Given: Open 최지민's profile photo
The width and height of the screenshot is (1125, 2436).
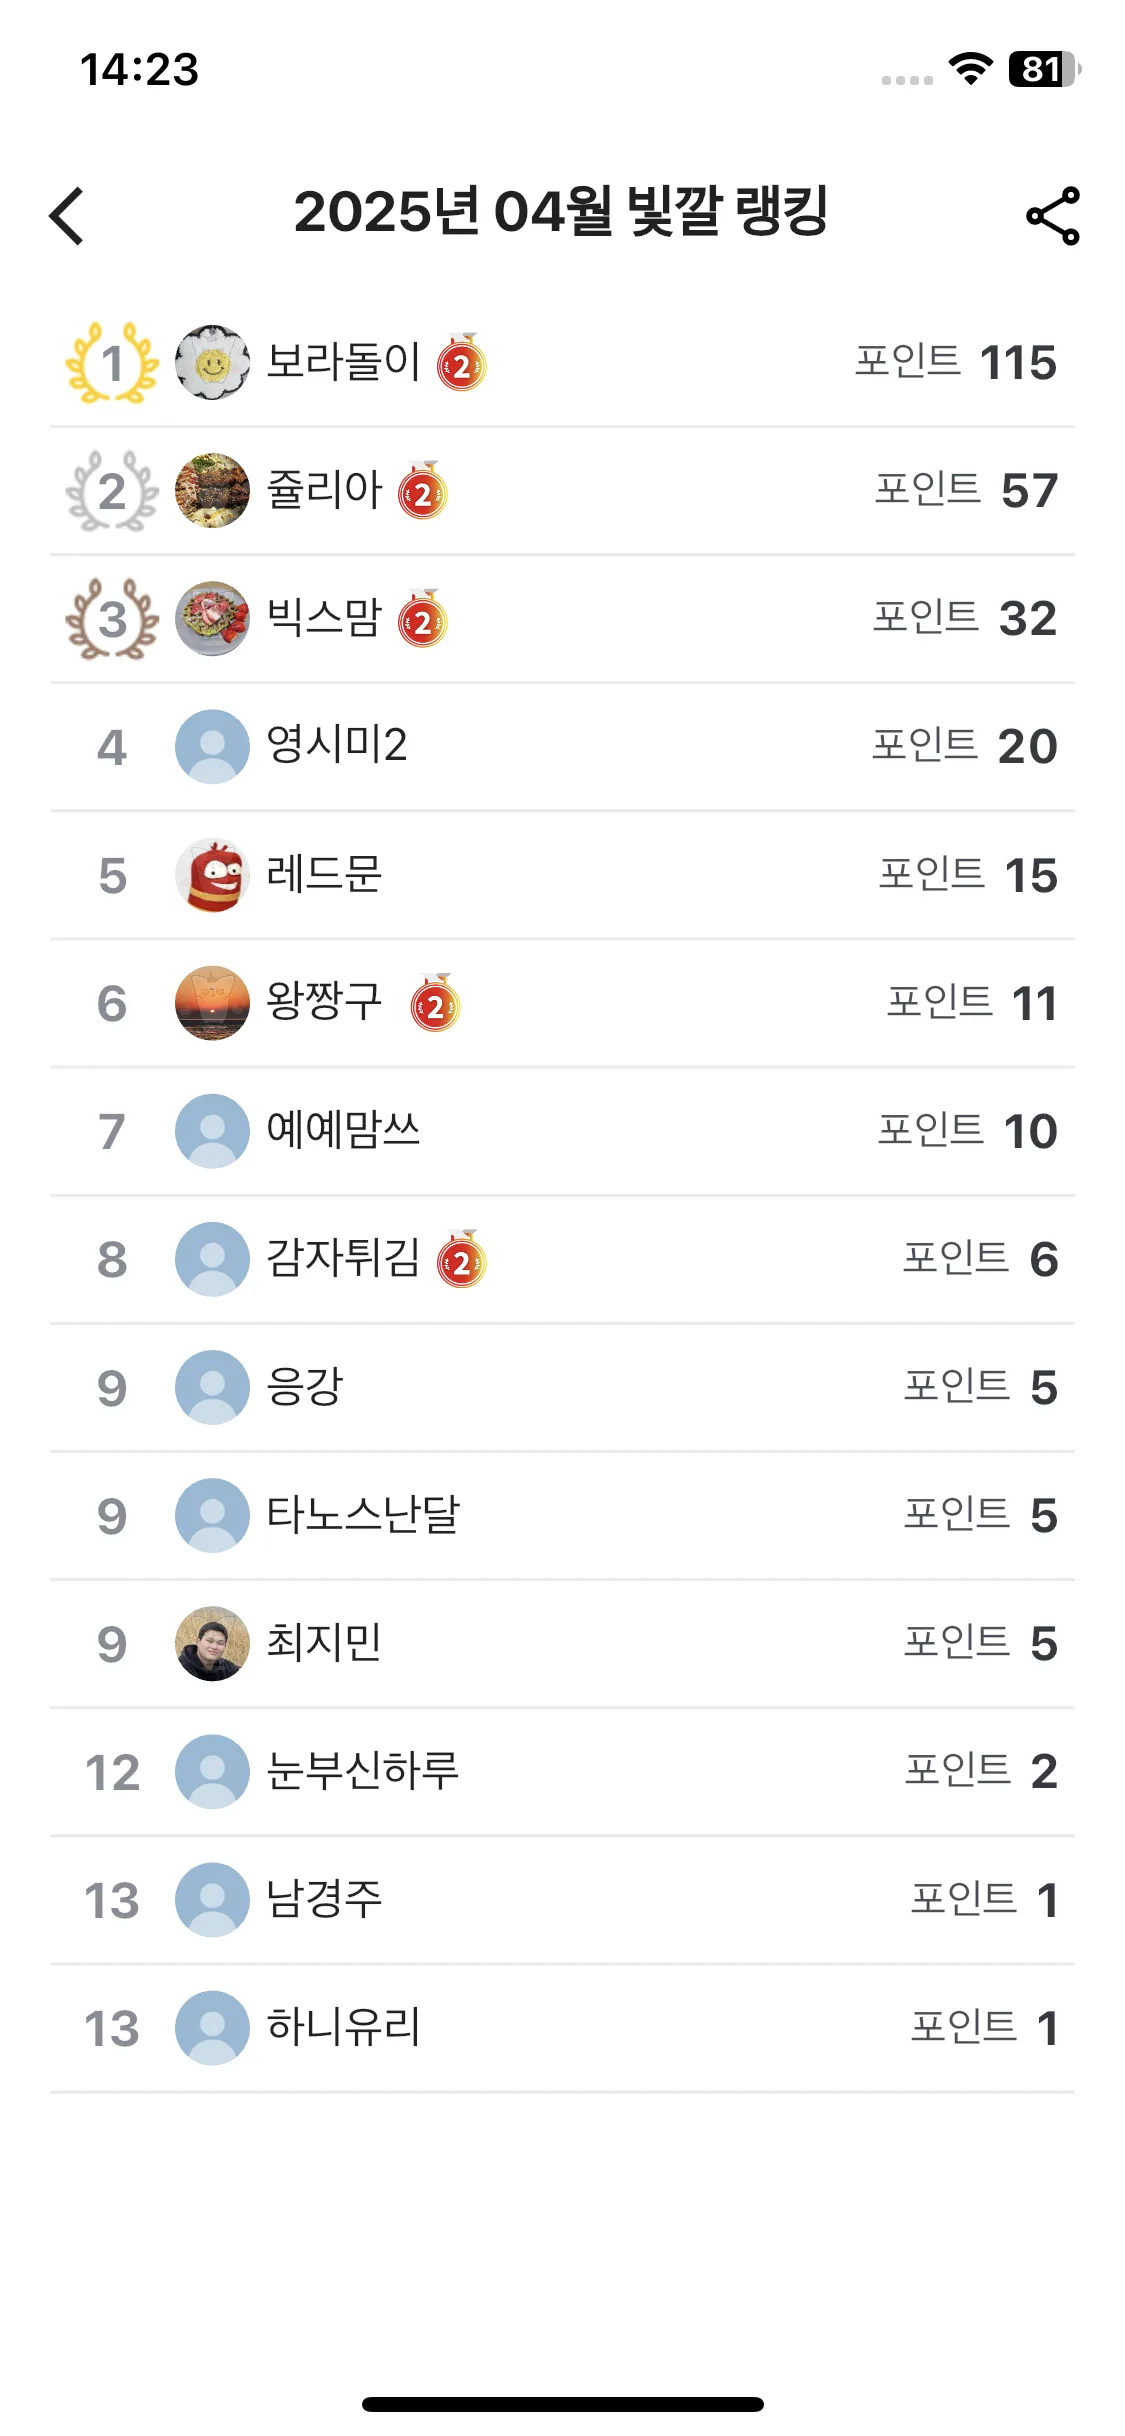Looking at the screenshot, I should coord(212,1643).
